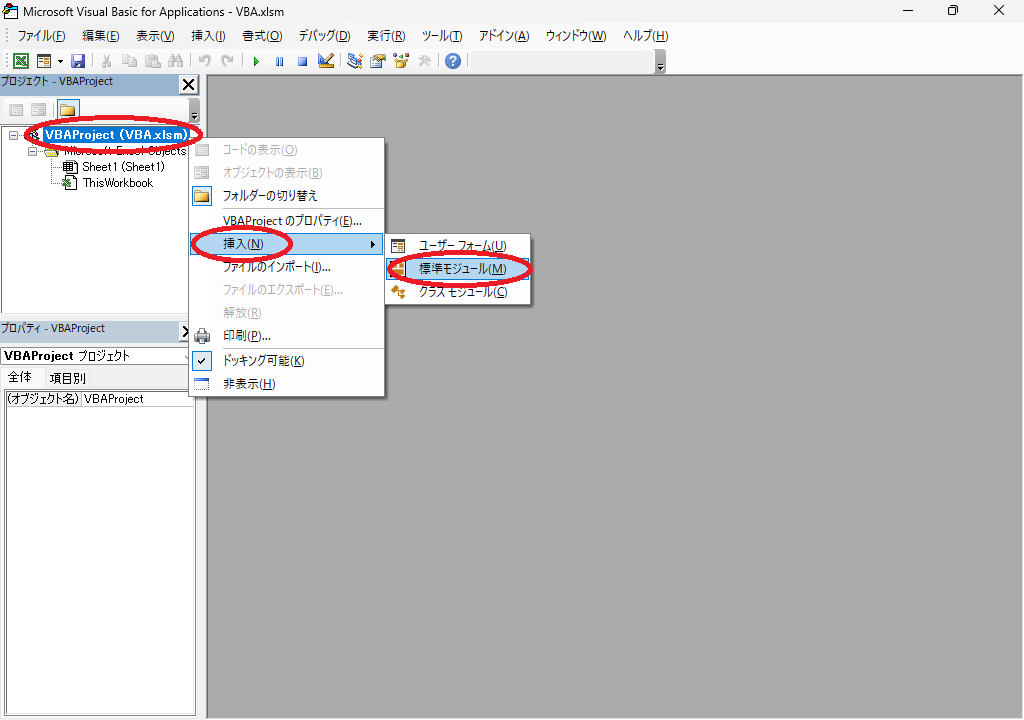
Task: Open Find with the binoculars icon
Action: pyautogui.click(x=176, y=61)
